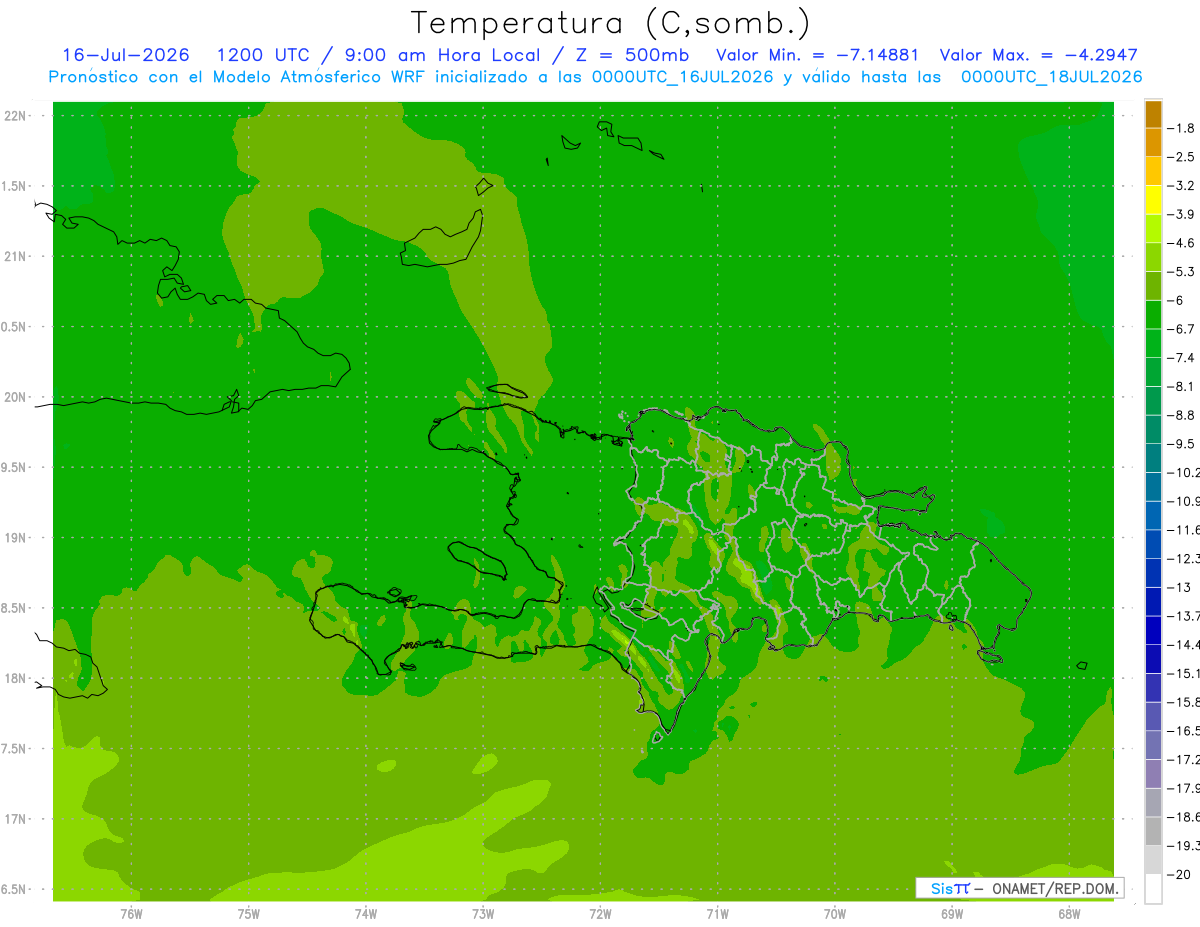
Task: Pick the purple swatch between -17.2 and -17.9
Action: click(x=1153, y=774)
